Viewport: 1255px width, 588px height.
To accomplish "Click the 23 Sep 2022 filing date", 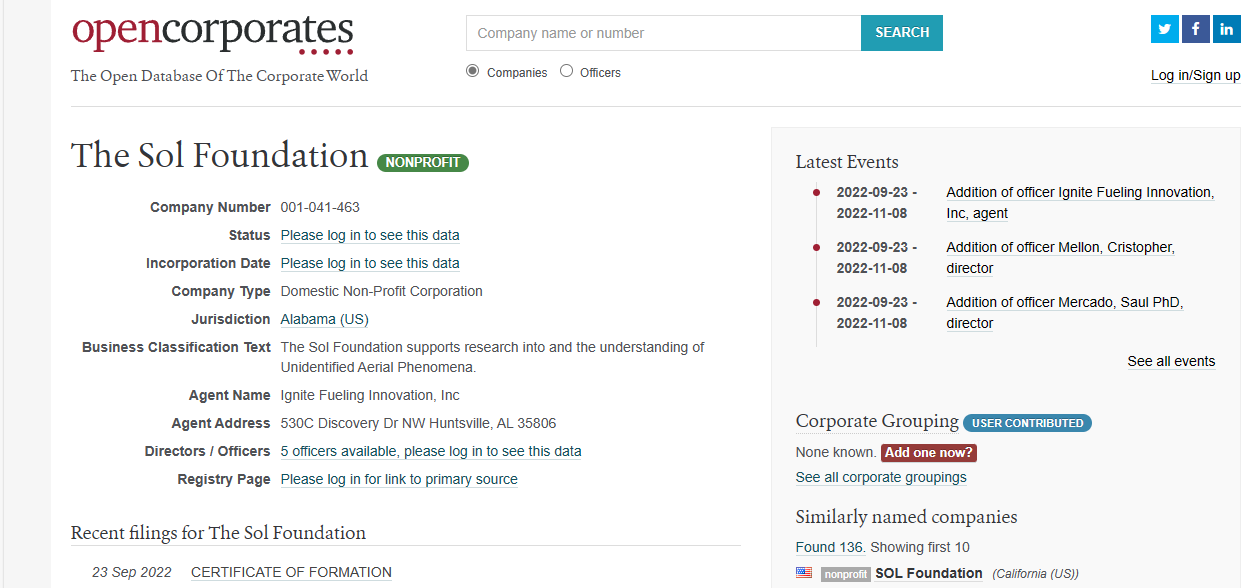I will point(132,572).
